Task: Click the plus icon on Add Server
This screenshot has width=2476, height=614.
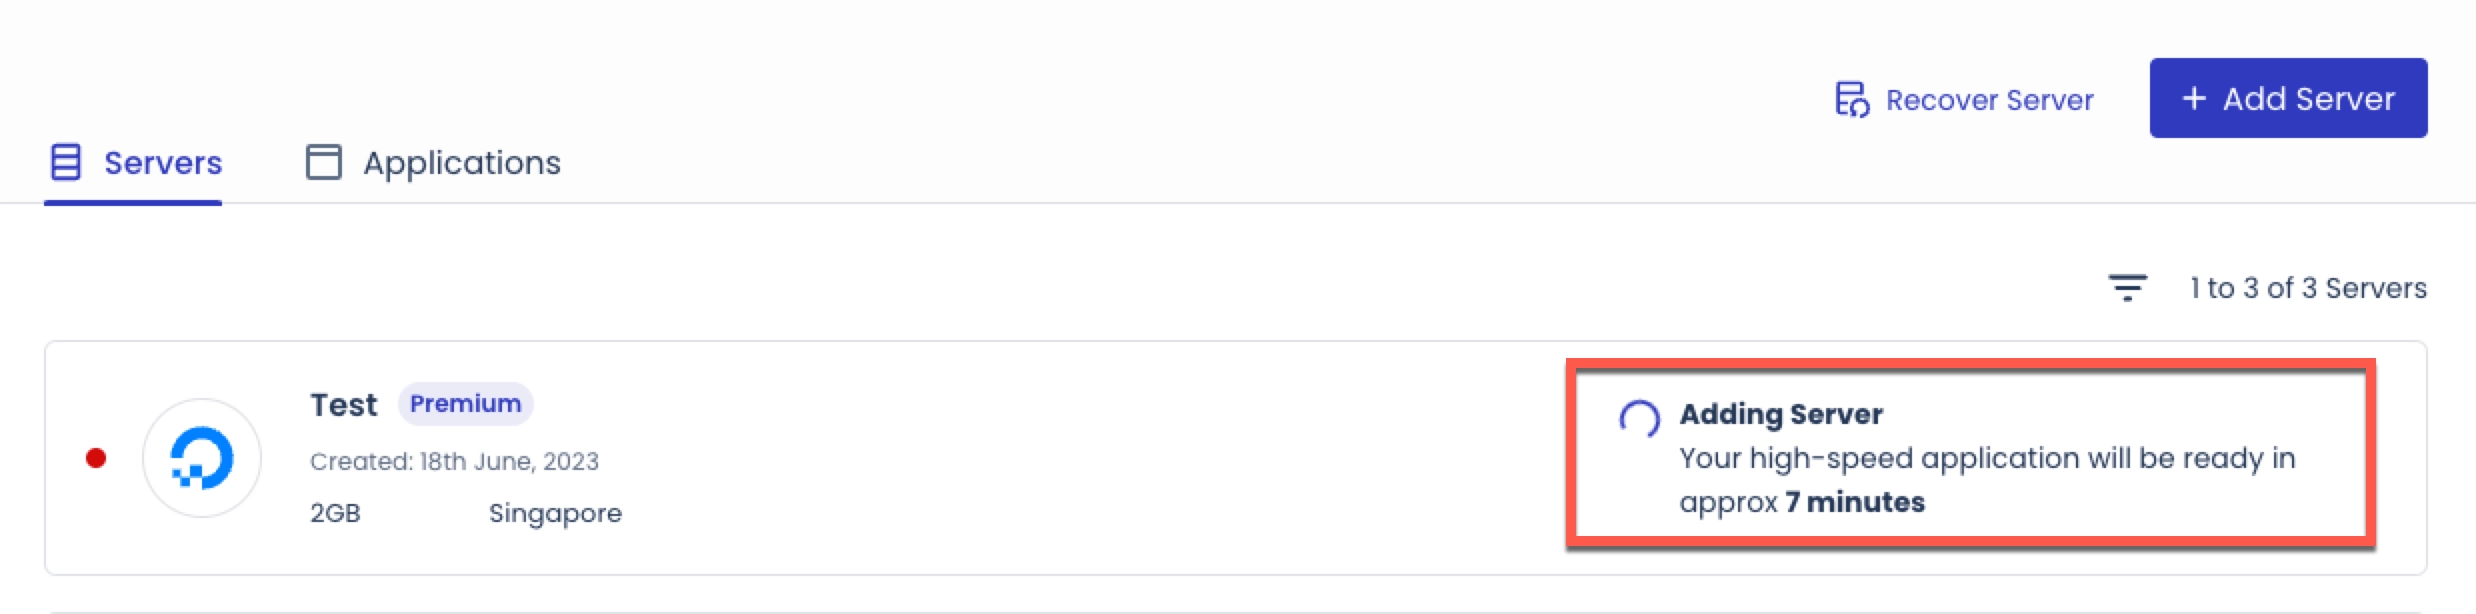Action: coord(2194,97)
